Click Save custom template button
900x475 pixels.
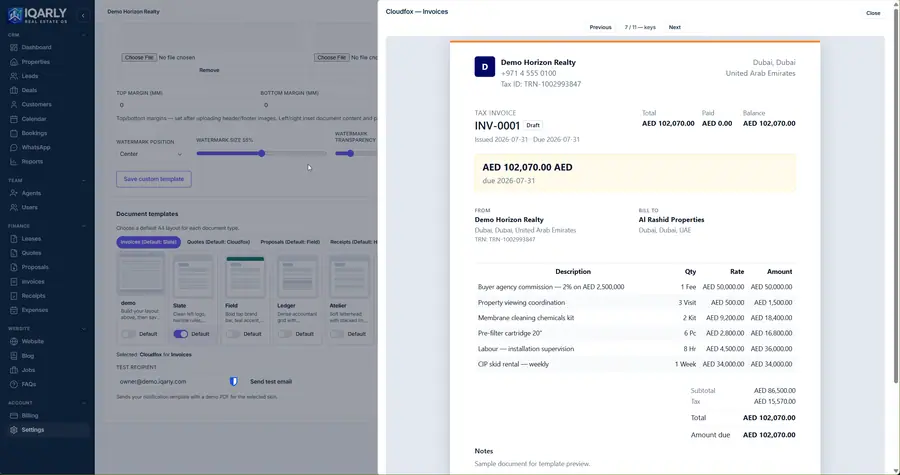pyautogui.click(x=154, y=179)
